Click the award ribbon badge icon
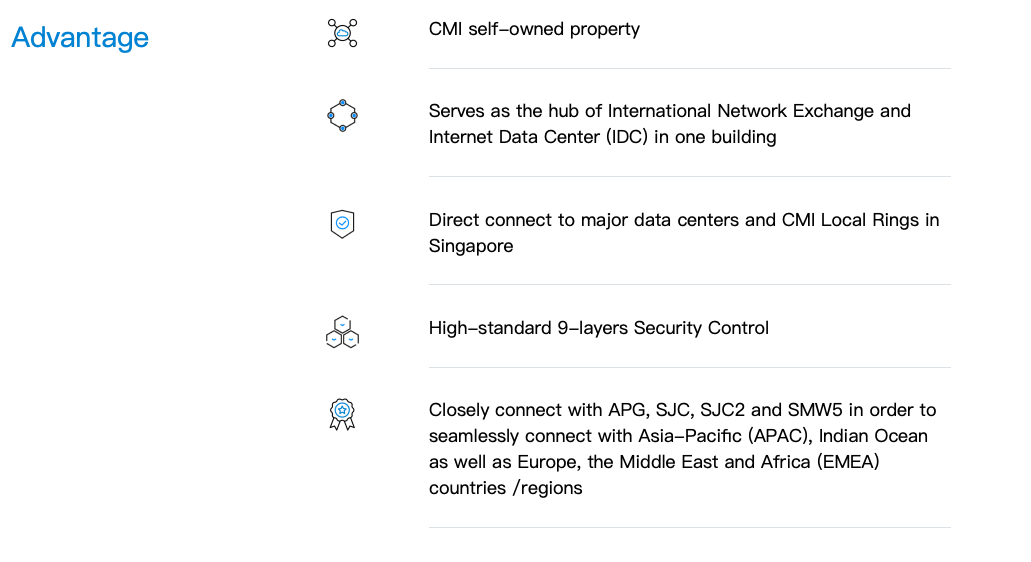The width and height of the screenshot is (1031, 562). coord(342,414)
